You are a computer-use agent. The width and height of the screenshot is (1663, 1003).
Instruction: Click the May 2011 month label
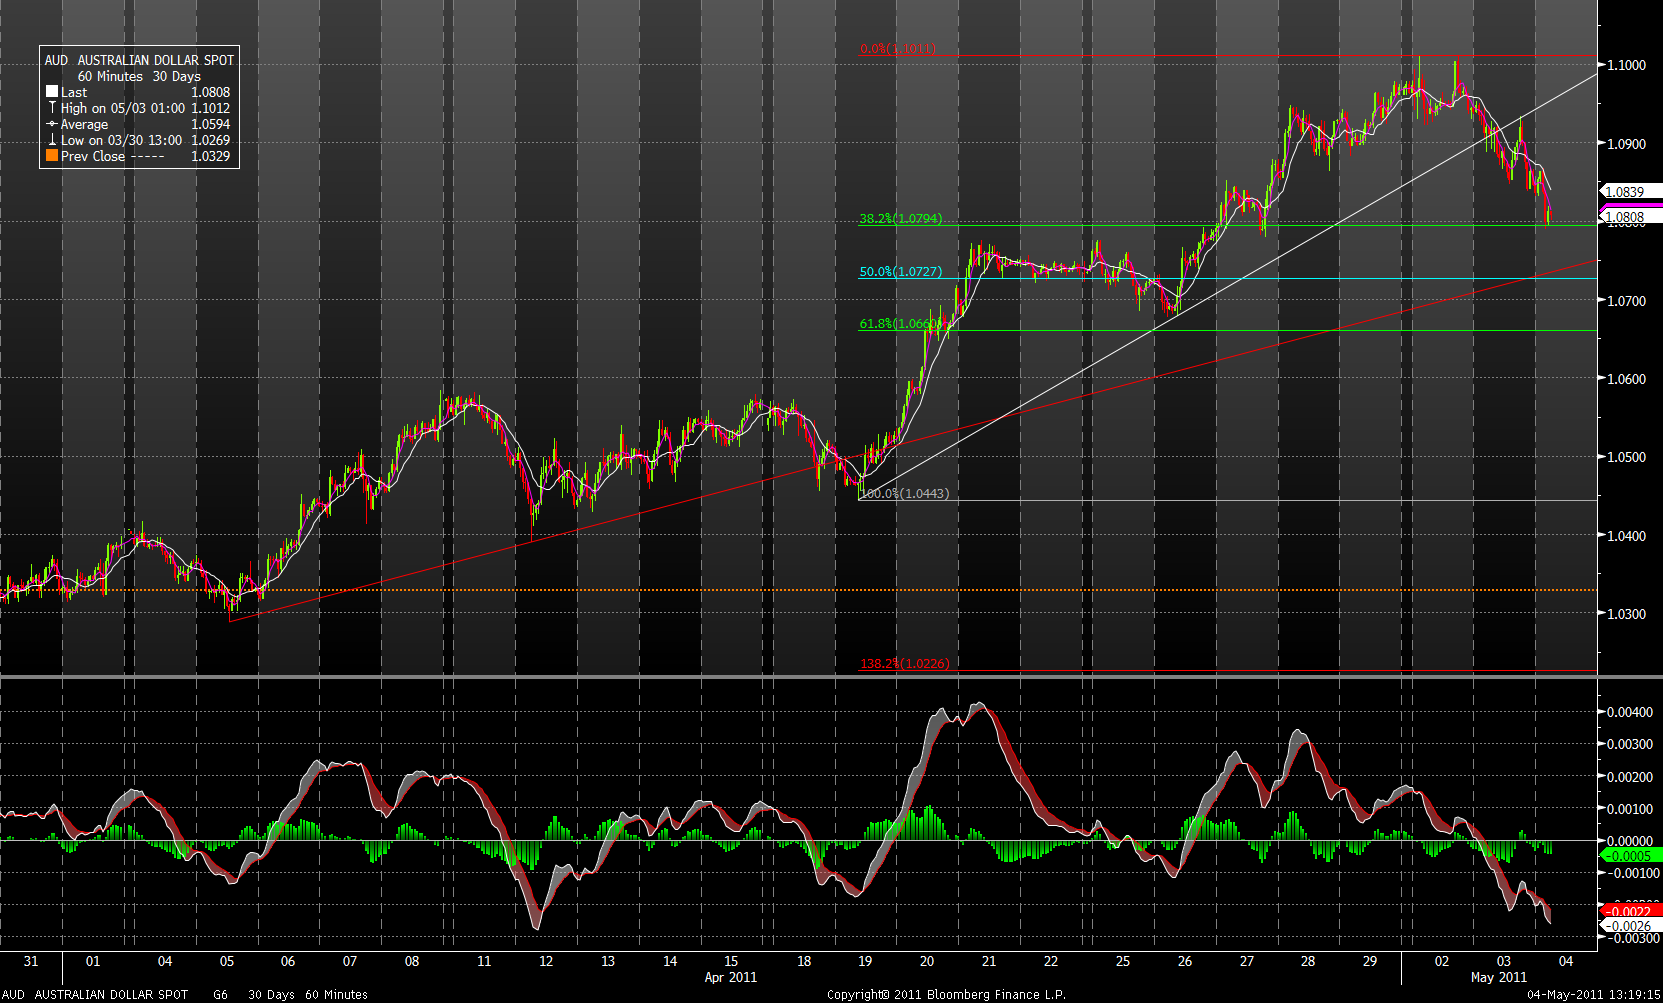click(x=1498, y=977)
